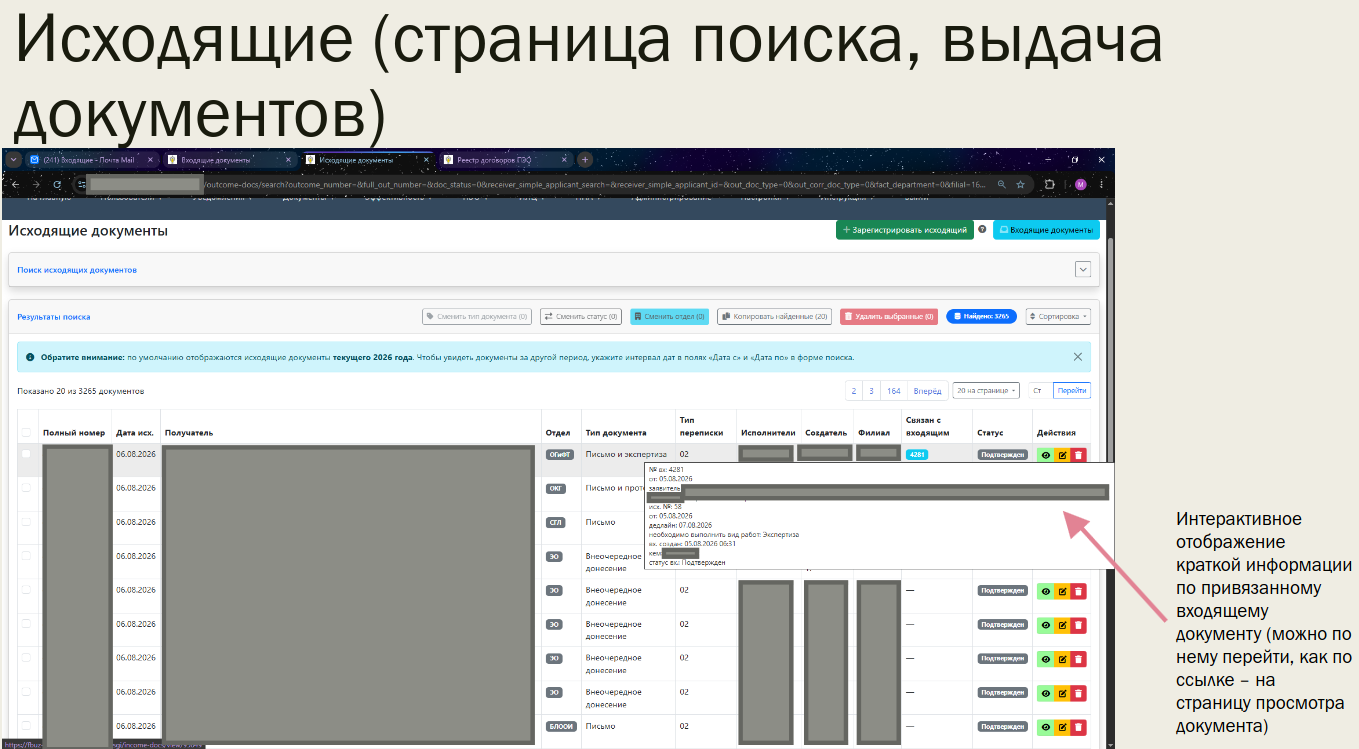Expand the Поиск исходящих документов panel chevron
The image size is (1359, 749).
click(1082, 269)
